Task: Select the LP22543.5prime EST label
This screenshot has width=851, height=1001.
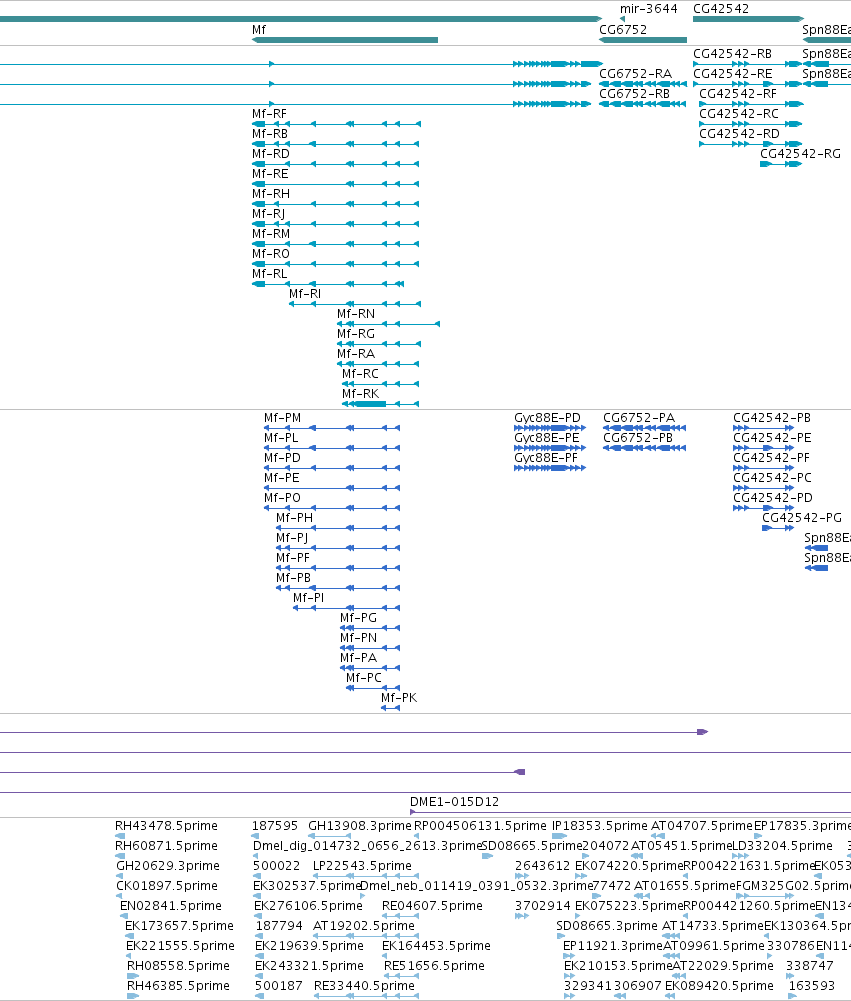Action: 362,866
